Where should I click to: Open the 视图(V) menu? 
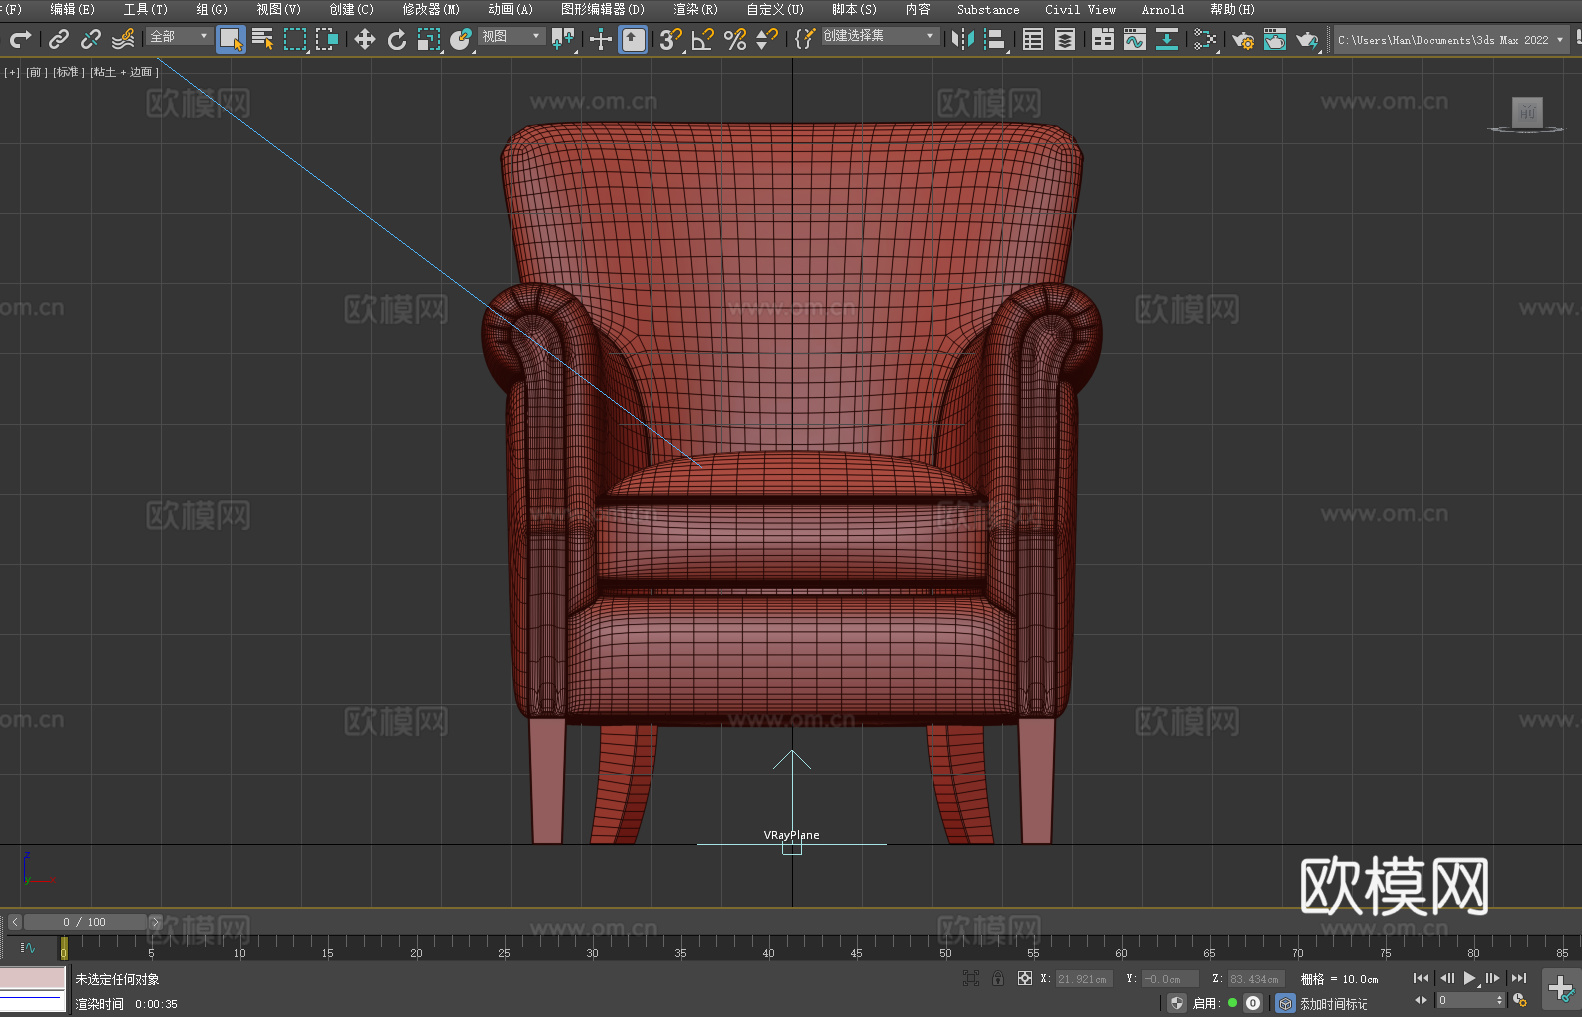278,9
